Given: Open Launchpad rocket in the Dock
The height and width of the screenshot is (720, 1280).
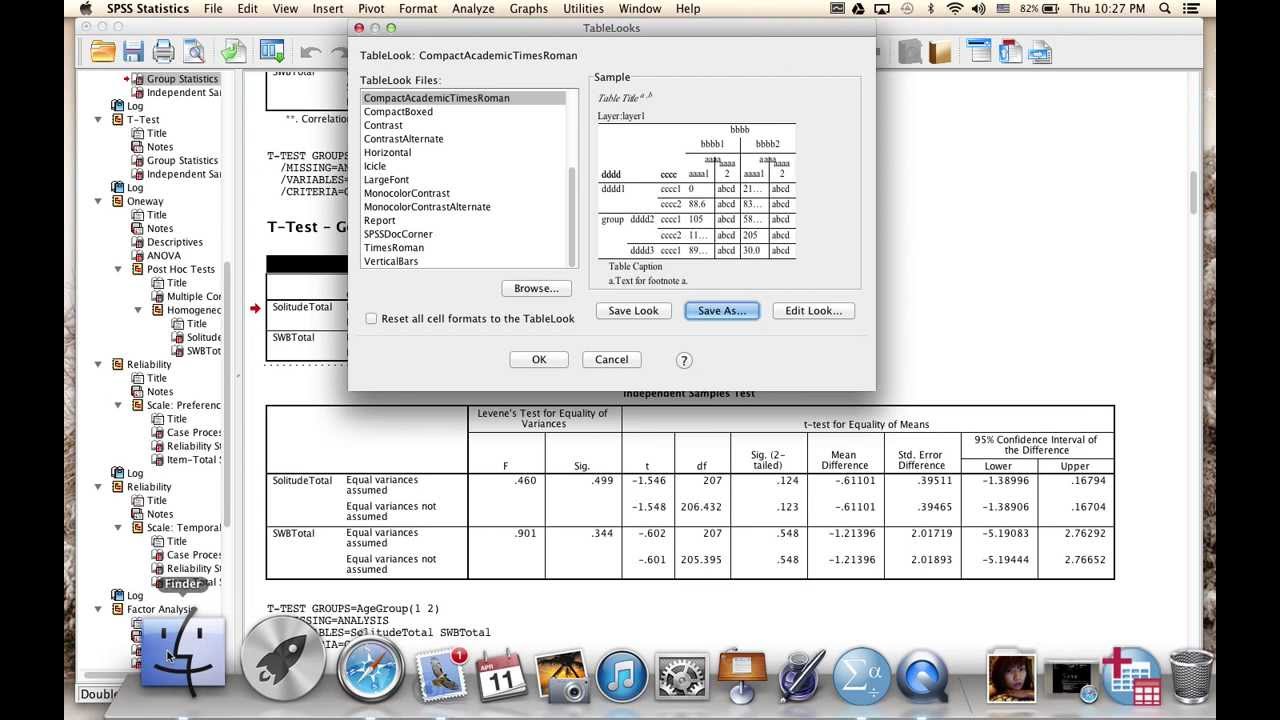Looking at the screenshot, I should coord(283,660).
